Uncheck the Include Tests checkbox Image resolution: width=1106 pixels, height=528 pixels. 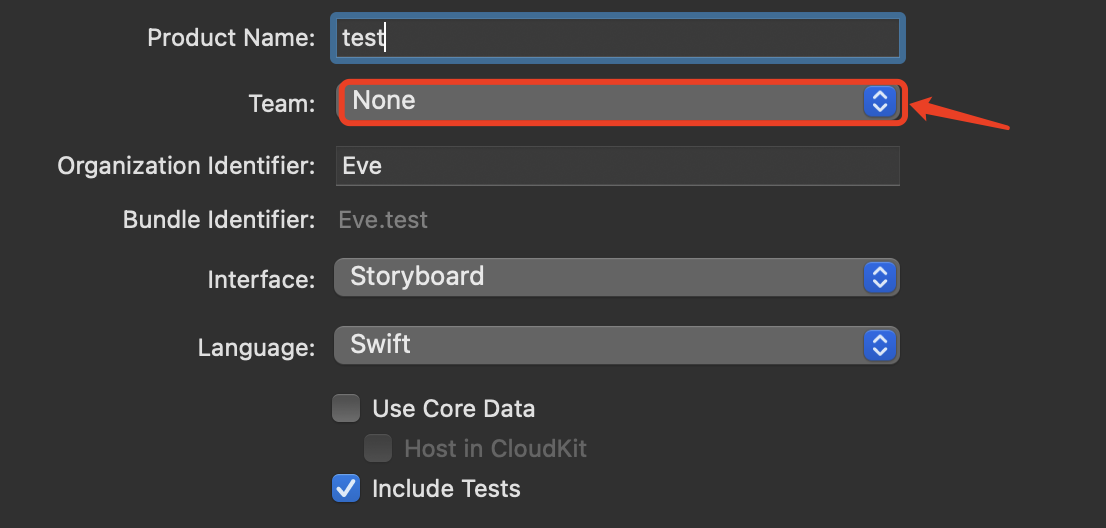[x=346, y=489]
